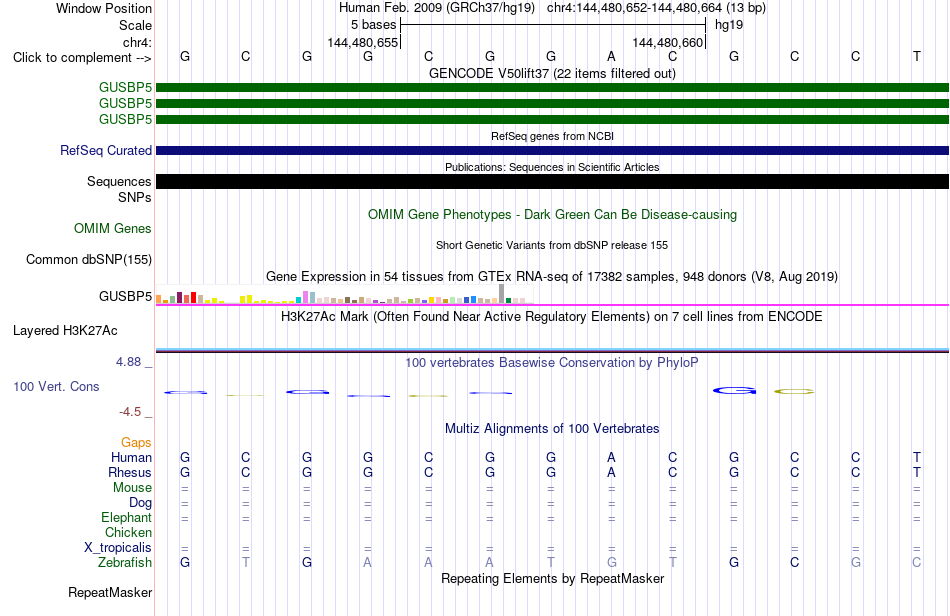950x616 pixels.
Task: Click the "OMIM Genes" track label
Action: [113, 228]
